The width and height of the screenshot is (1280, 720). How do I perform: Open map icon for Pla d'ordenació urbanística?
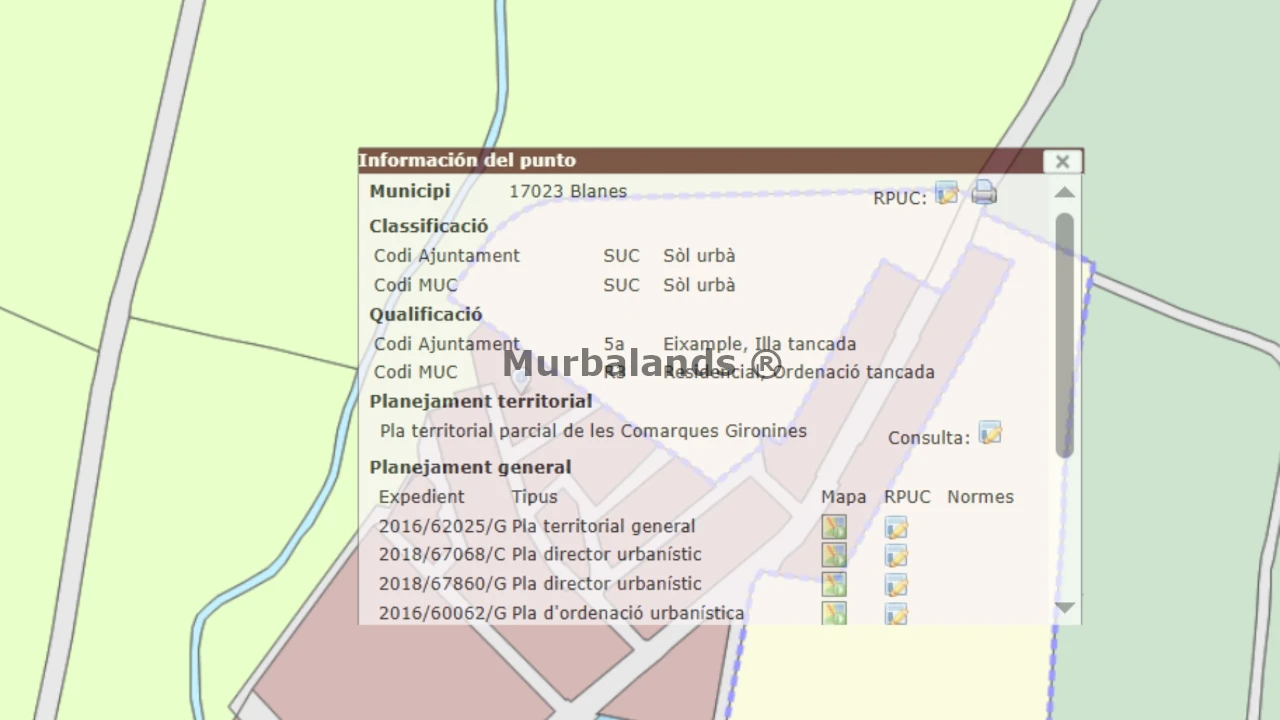pos(834,612)
